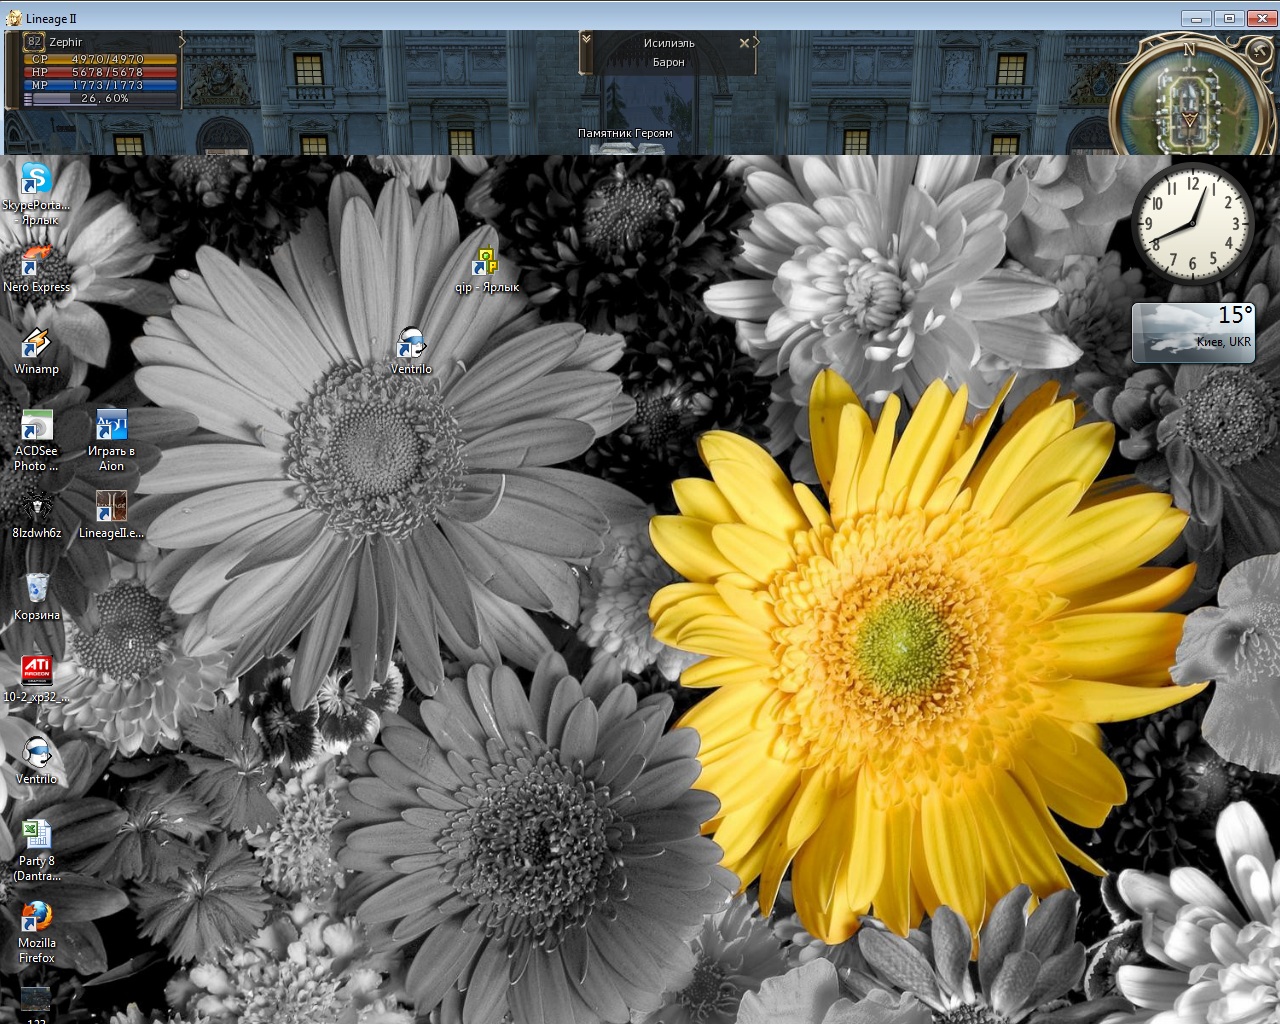Screen dimensions: 1280x1024
Task: Open the Skype Portable shortcut
Action: [x=36, y=192]
